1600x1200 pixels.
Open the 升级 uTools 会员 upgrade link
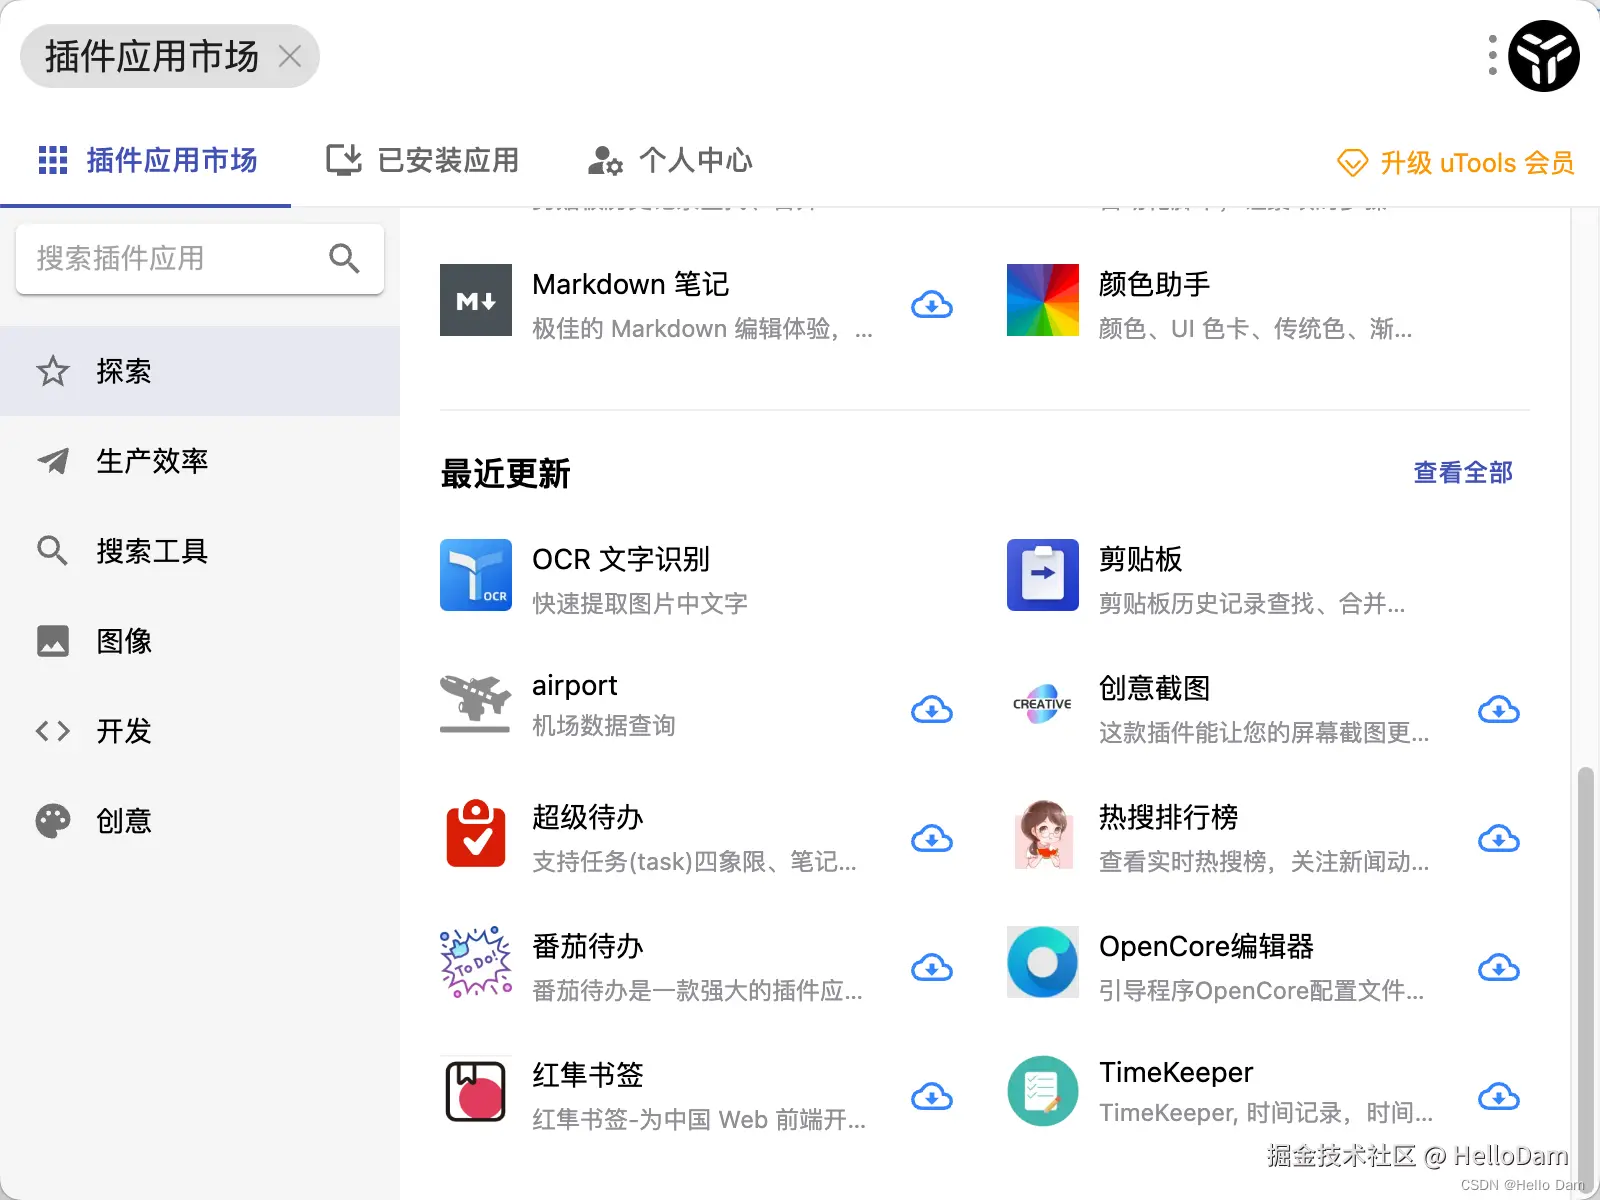click(1455, 162)
